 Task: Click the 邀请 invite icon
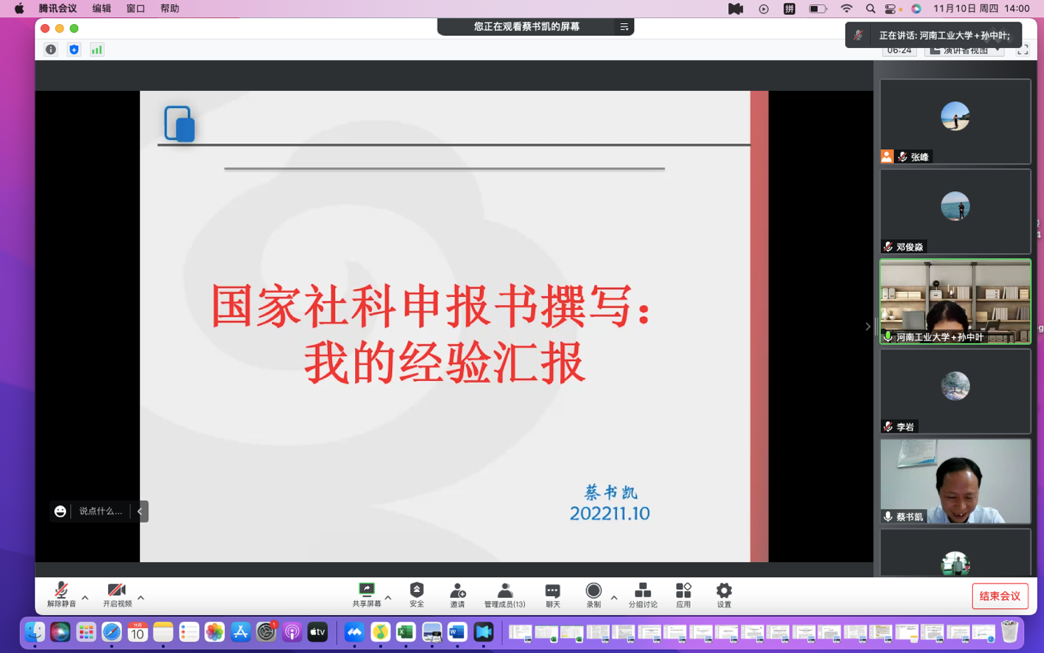(457, 592)
